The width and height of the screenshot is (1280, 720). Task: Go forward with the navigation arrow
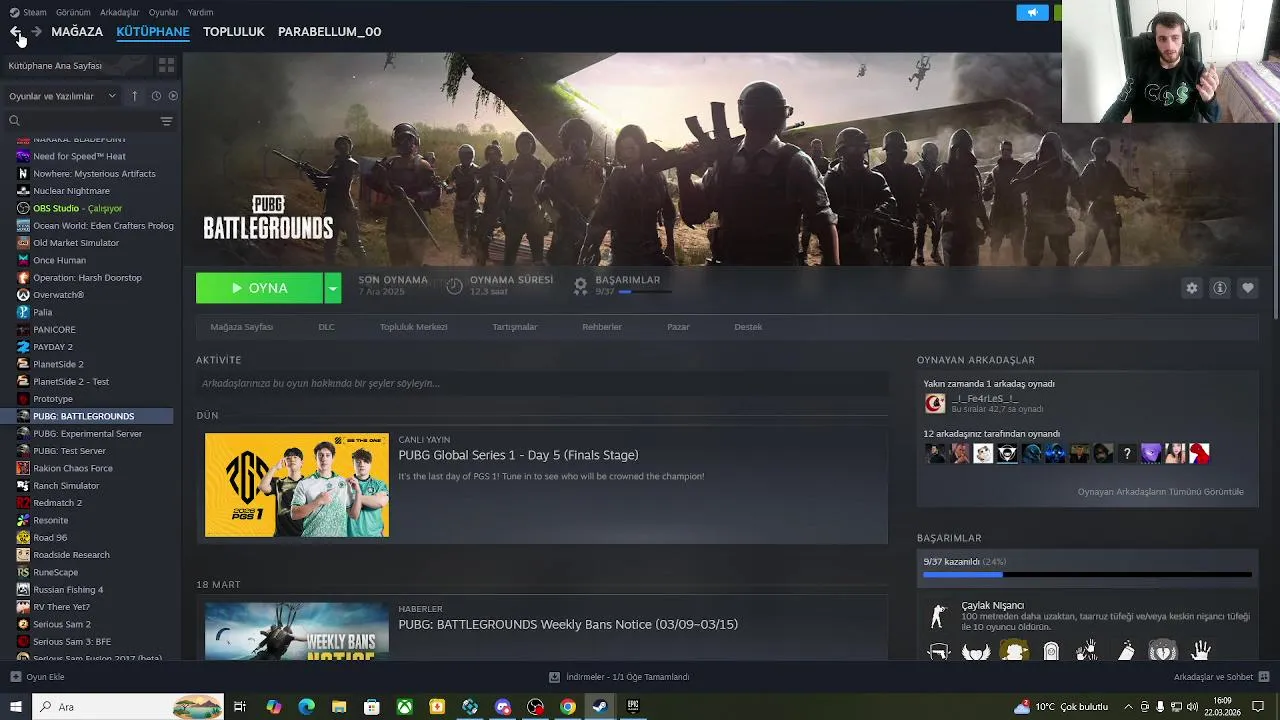(36, 32)
